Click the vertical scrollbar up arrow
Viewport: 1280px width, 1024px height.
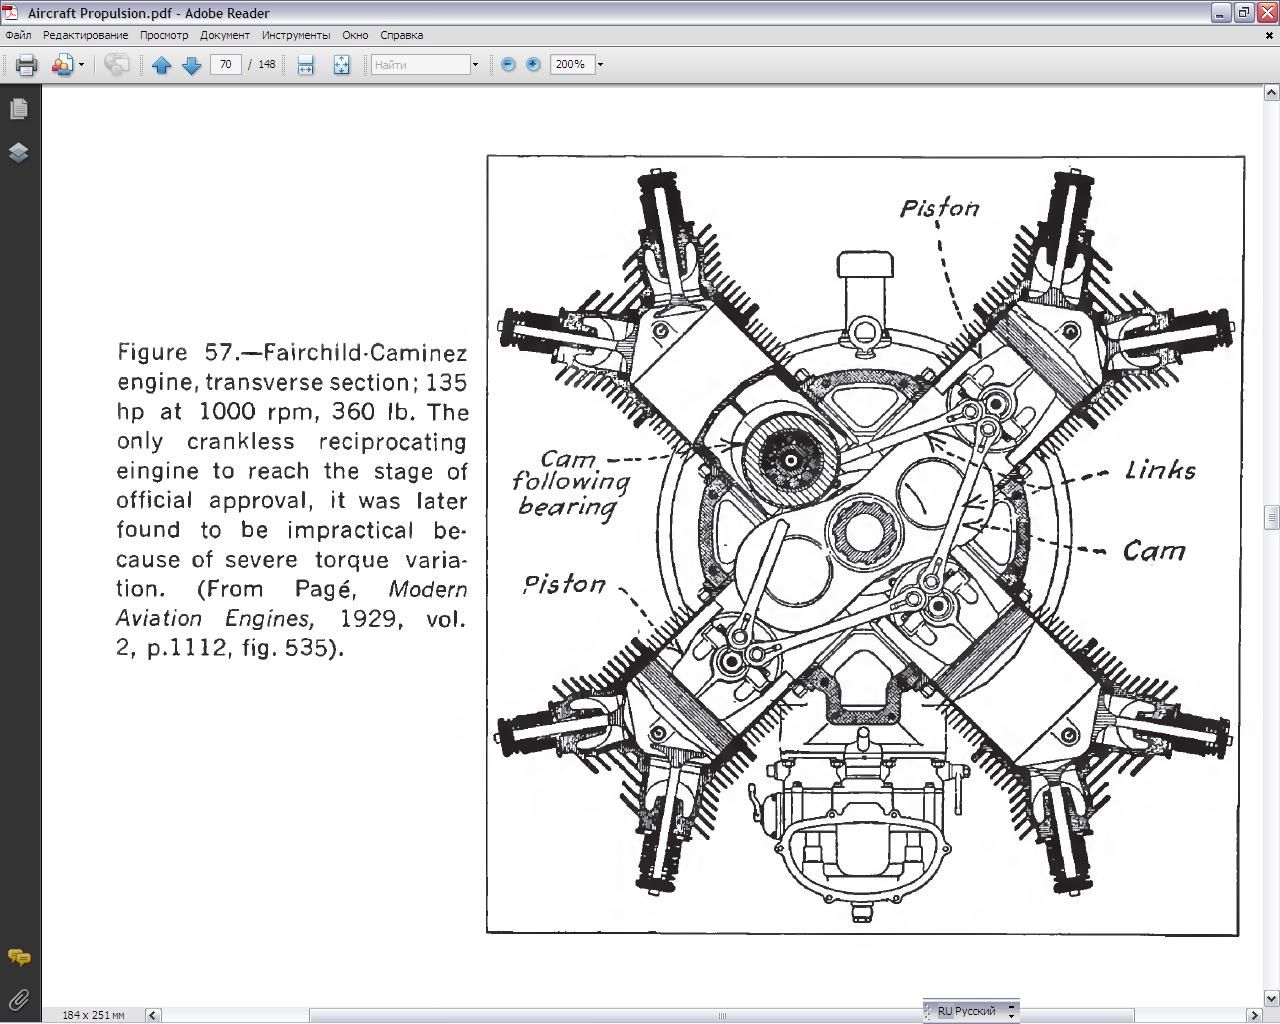coord(1271,93)
